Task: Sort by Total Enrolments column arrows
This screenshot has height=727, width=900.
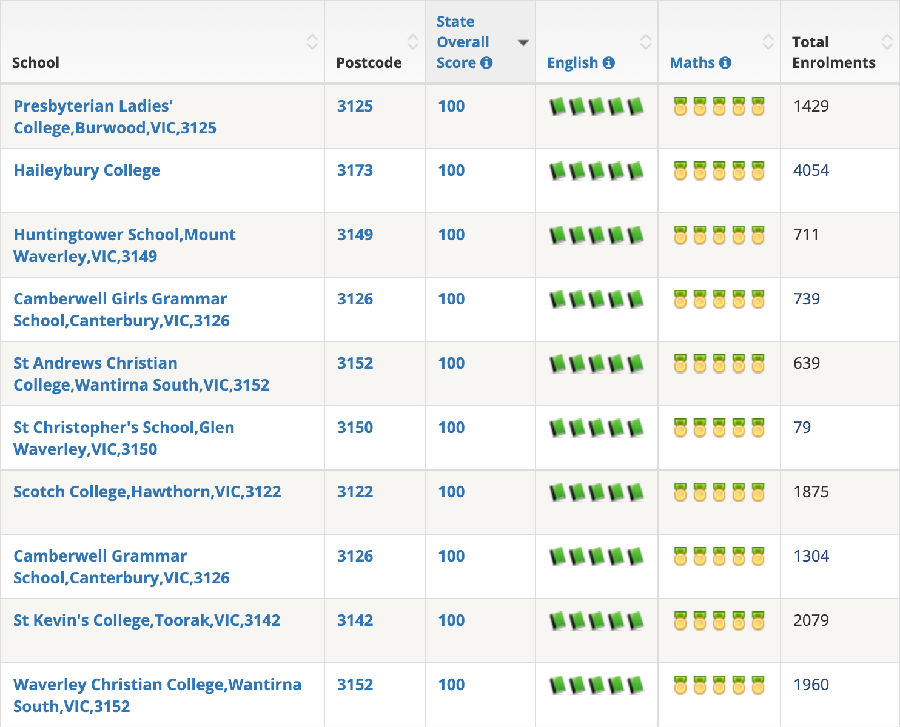Action: tap(887, 42)
